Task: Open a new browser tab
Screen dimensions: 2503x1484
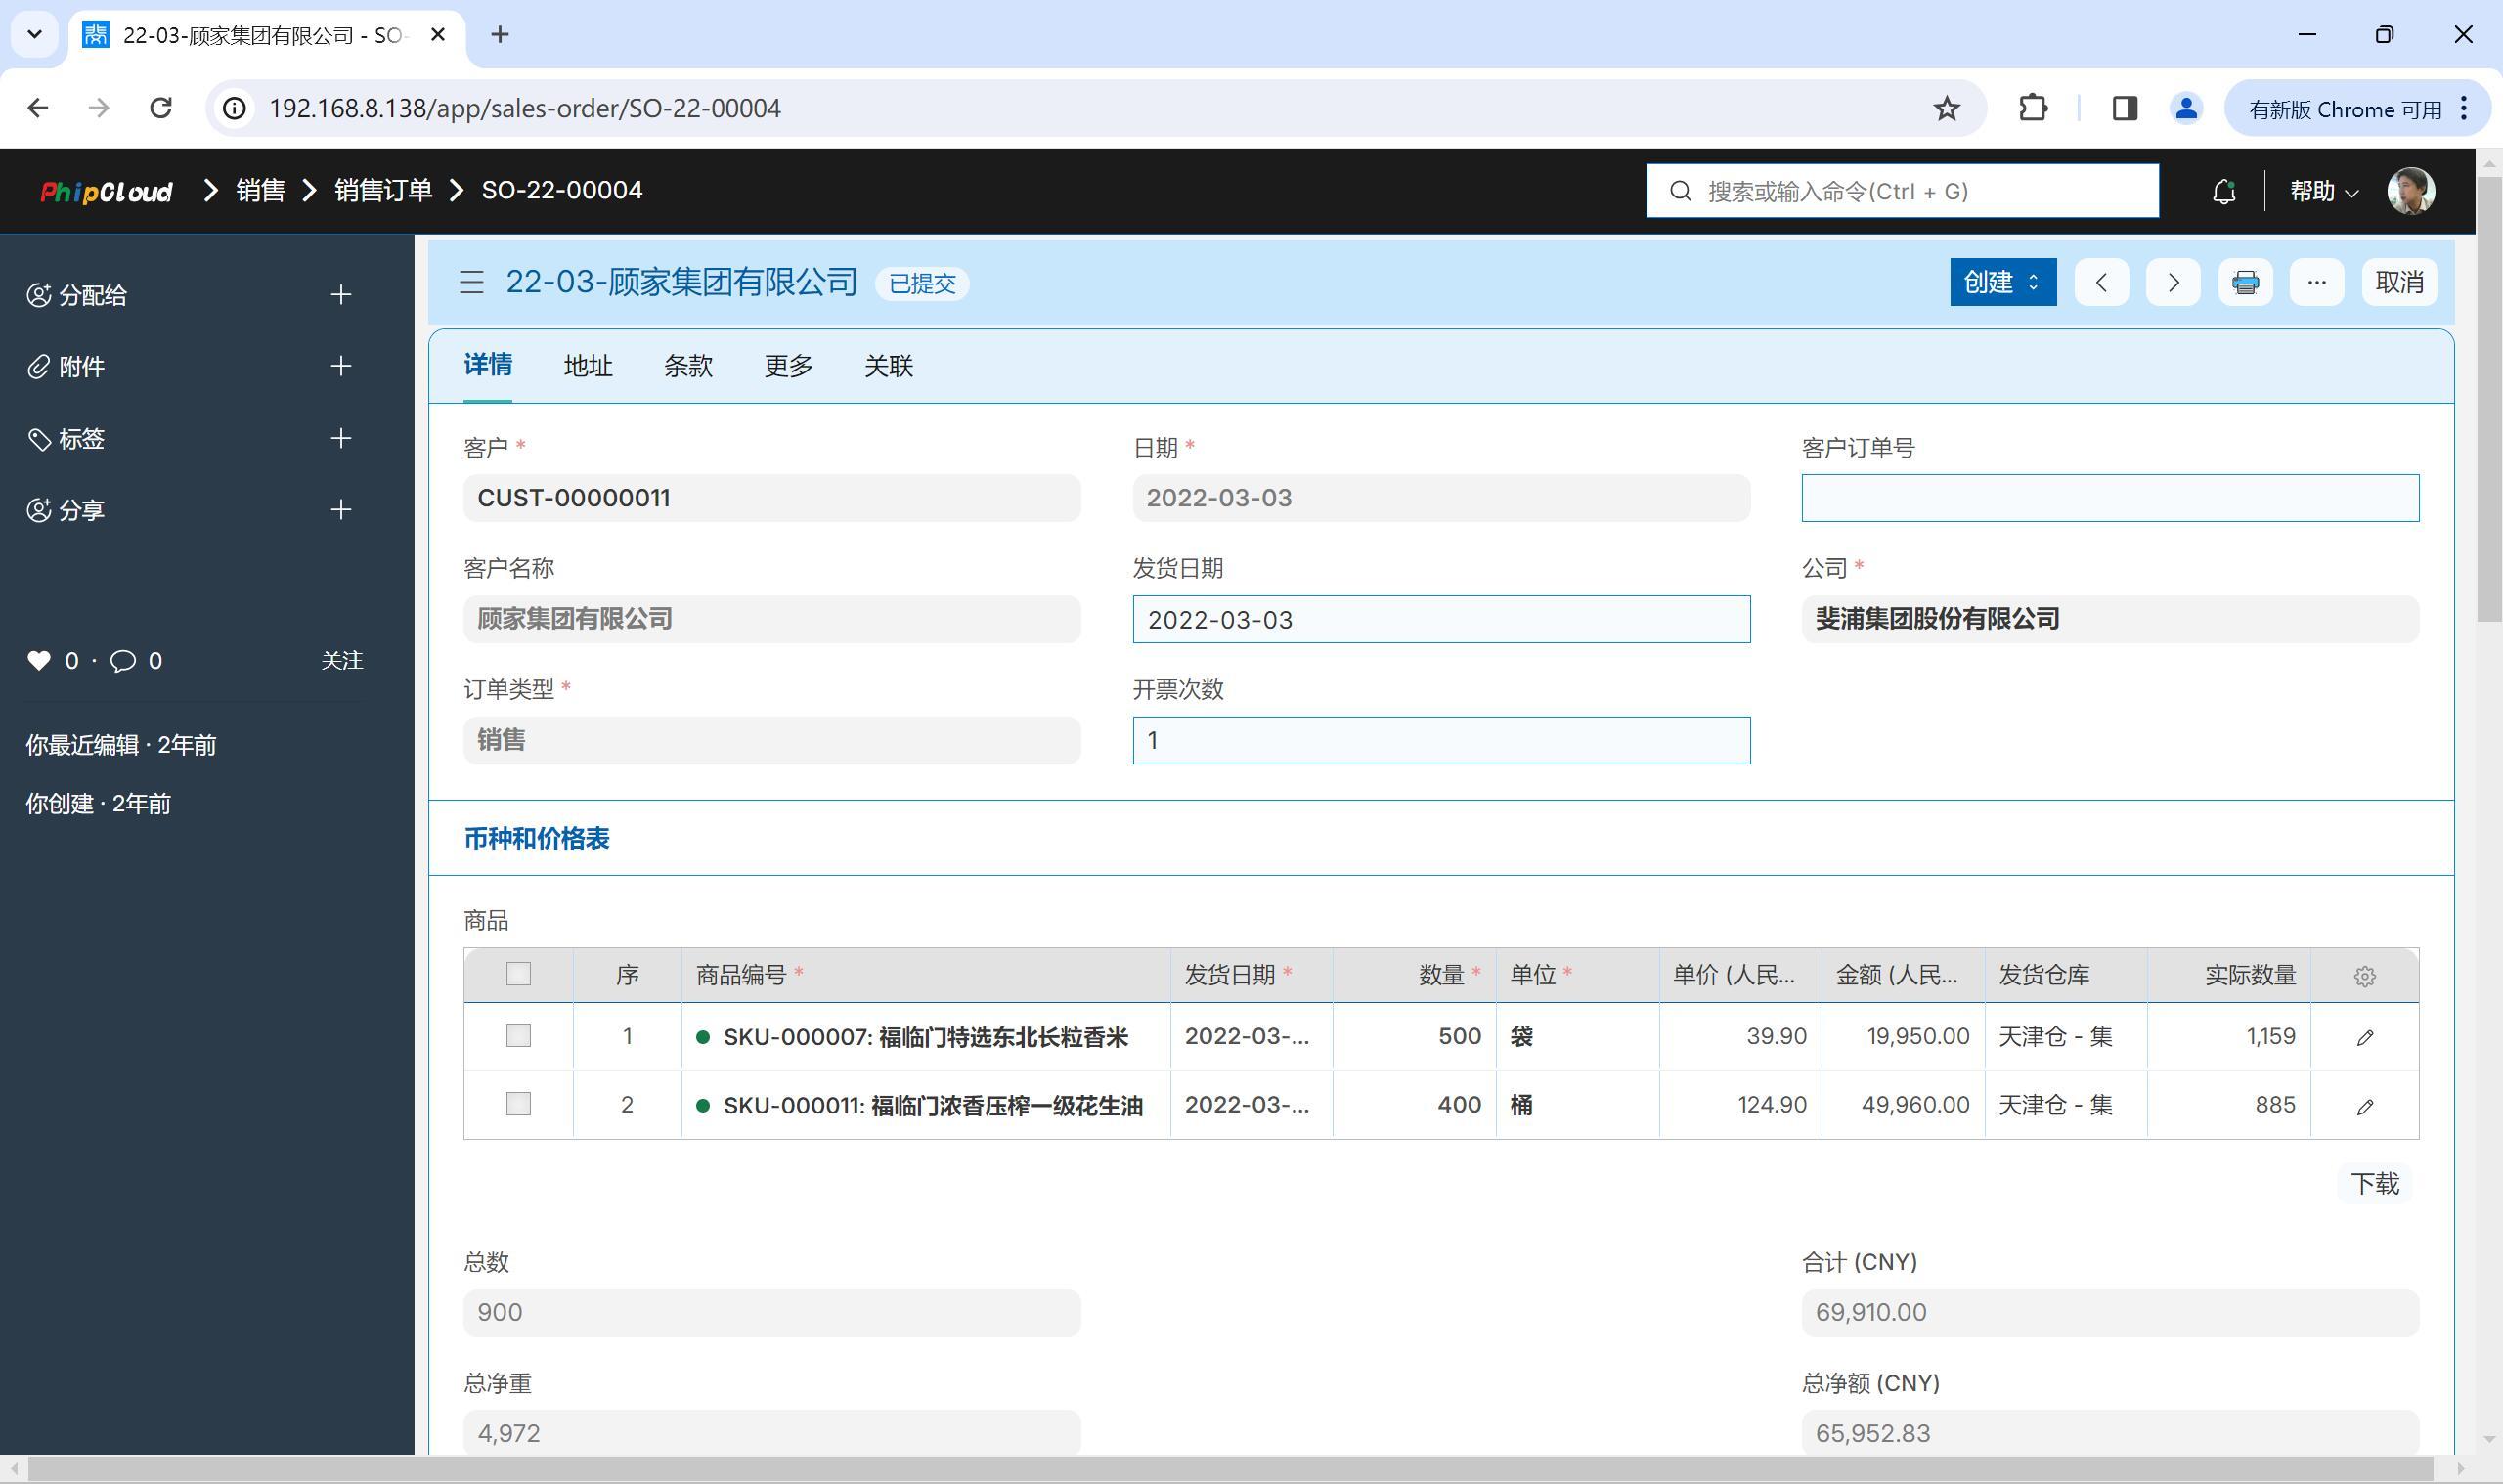Action: pyautogui.click(x=500, y=35)
